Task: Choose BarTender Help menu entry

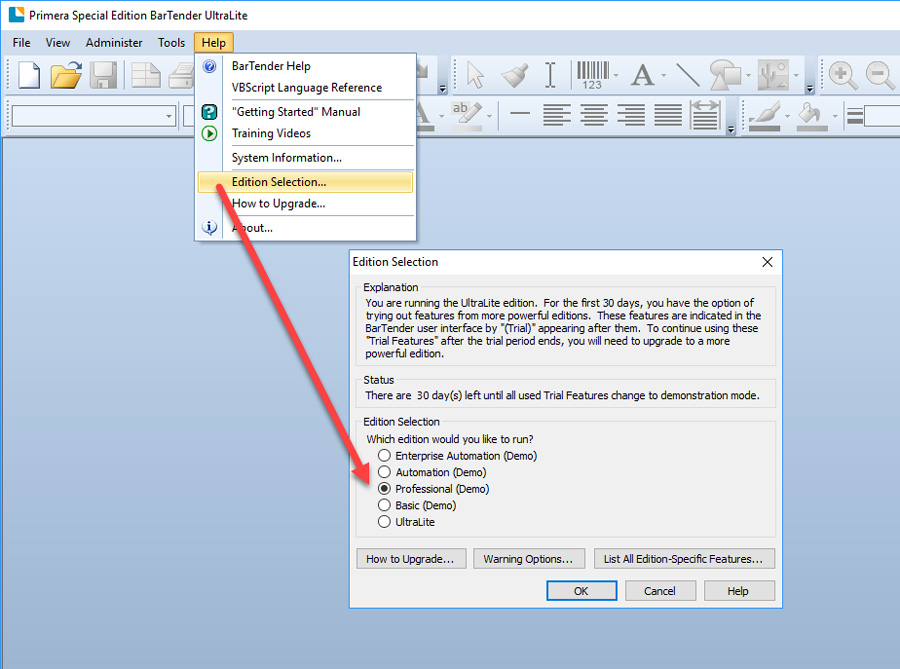Action: click(305, 66)
